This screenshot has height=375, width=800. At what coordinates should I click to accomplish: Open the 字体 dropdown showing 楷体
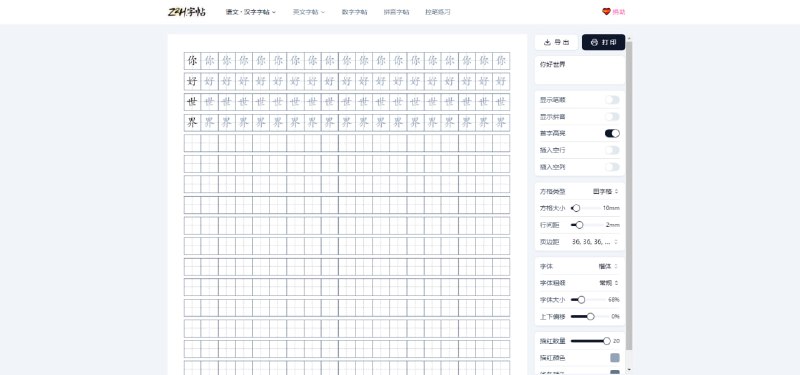point(609,266)
